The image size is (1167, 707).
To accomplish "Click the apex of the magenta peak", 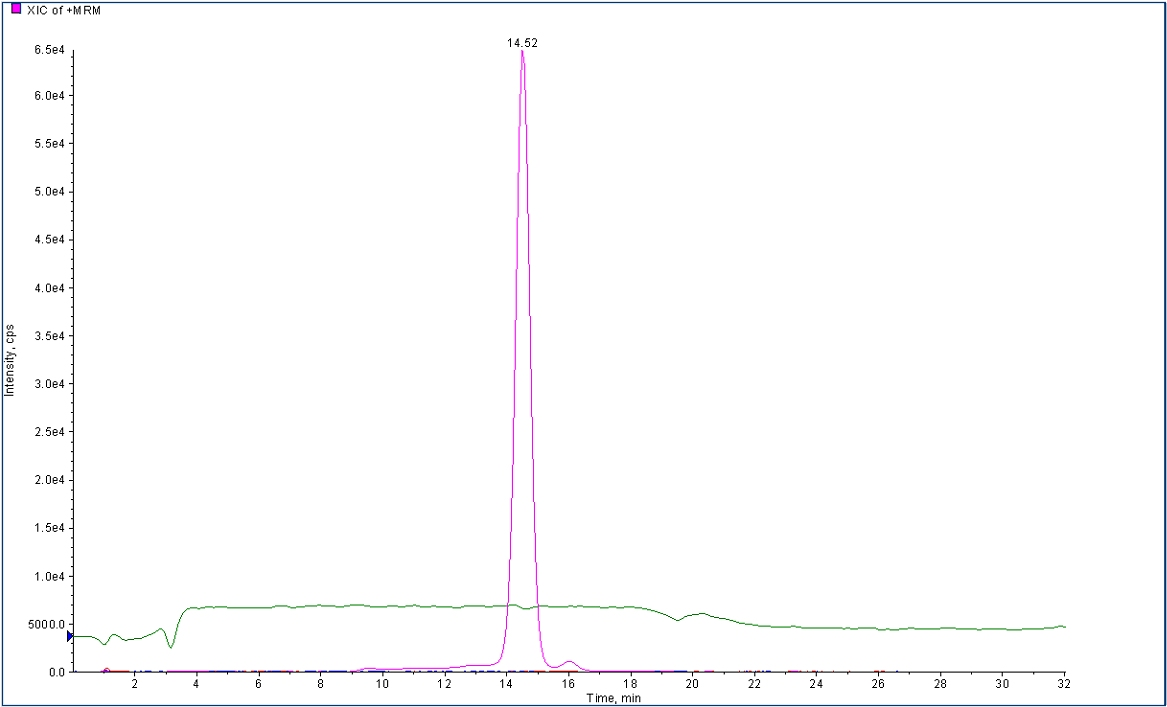I will [x=522, y=52].
